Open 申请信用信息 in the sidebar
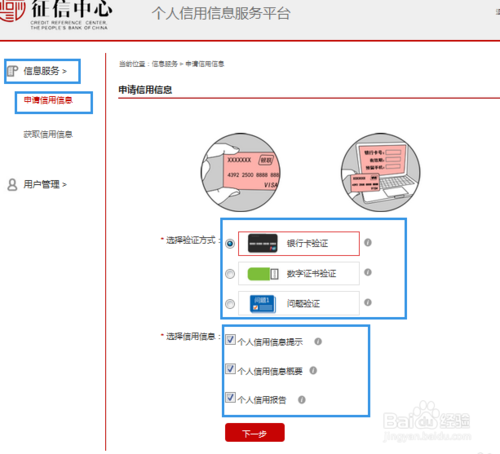This screenshot has height=454, width=500. (x=48, y=100)
